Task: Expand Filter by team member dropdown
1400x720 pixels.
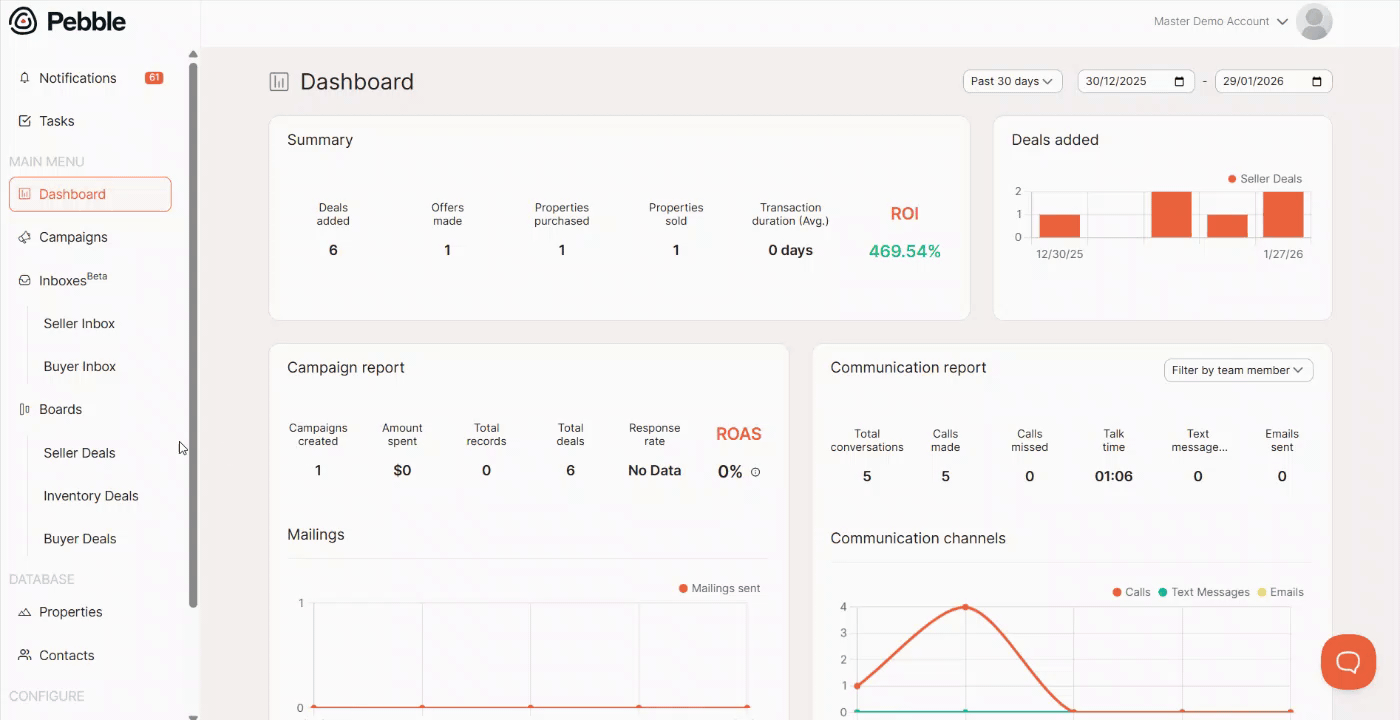Action: (x=1238, y=370)
